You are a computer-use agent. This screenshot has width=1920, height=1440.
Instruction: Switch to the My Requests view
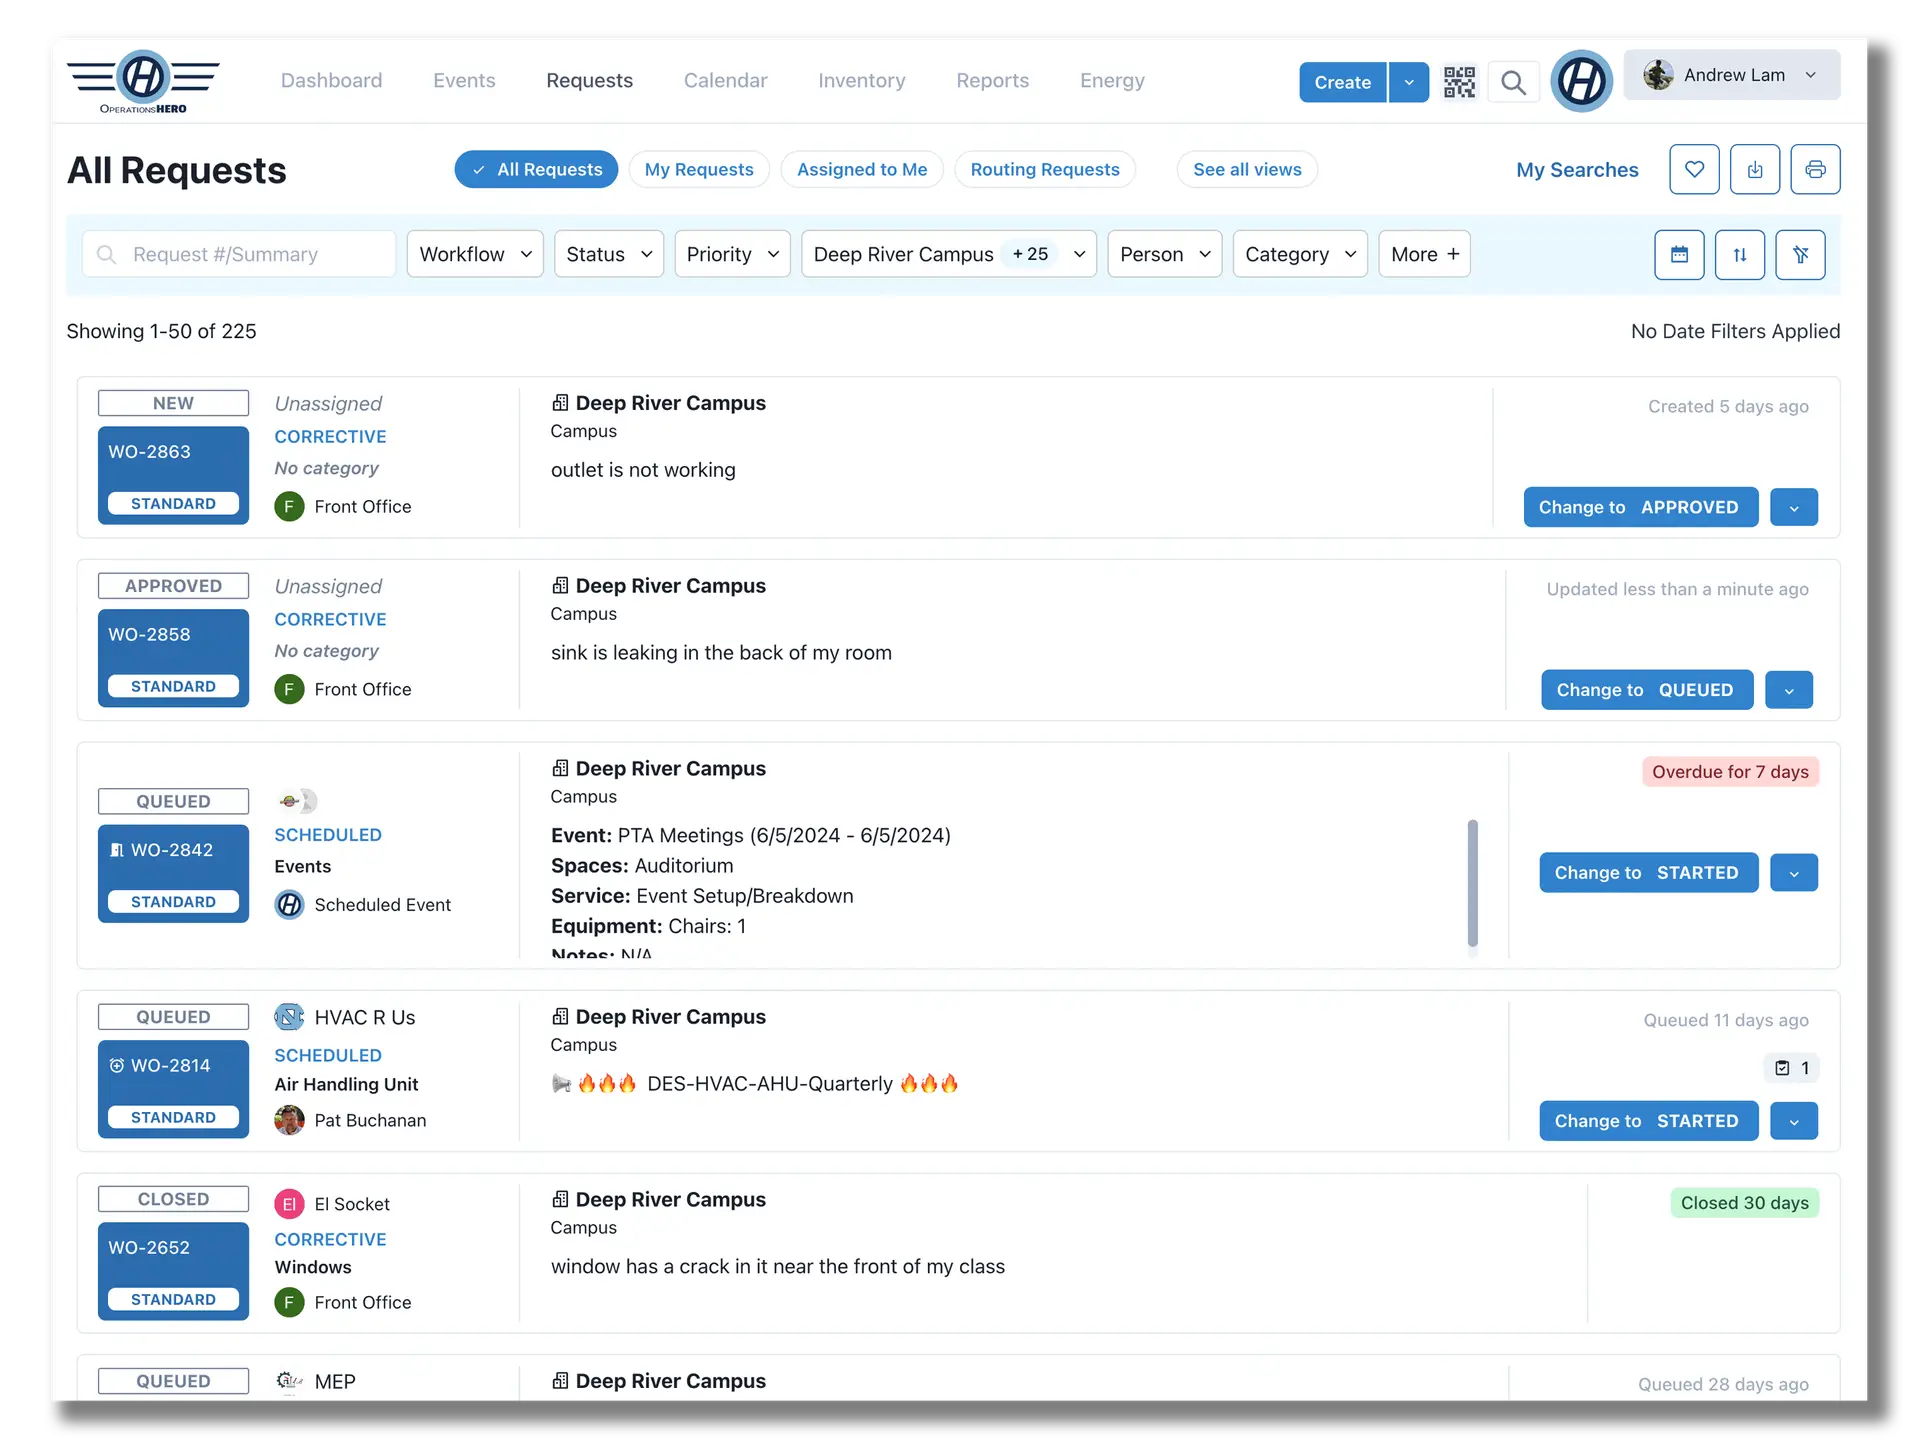coord(698,169)
